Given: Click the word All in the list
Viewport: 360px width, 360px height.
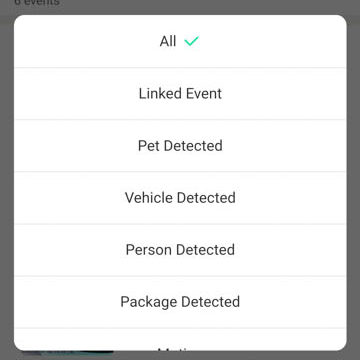Looking at the screenshot, I should (168, 41).
